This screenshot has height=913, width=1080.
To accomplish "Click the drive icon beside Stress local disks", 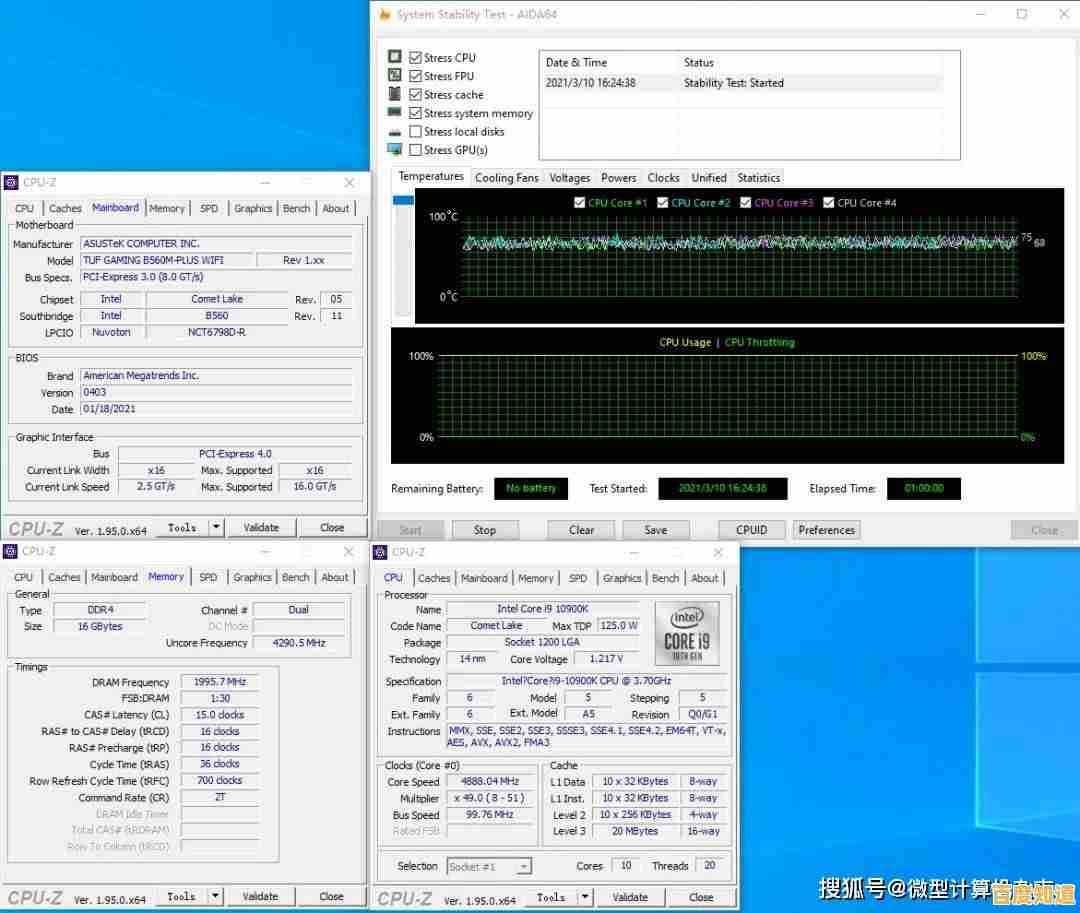I will click(x=395, y=132).
